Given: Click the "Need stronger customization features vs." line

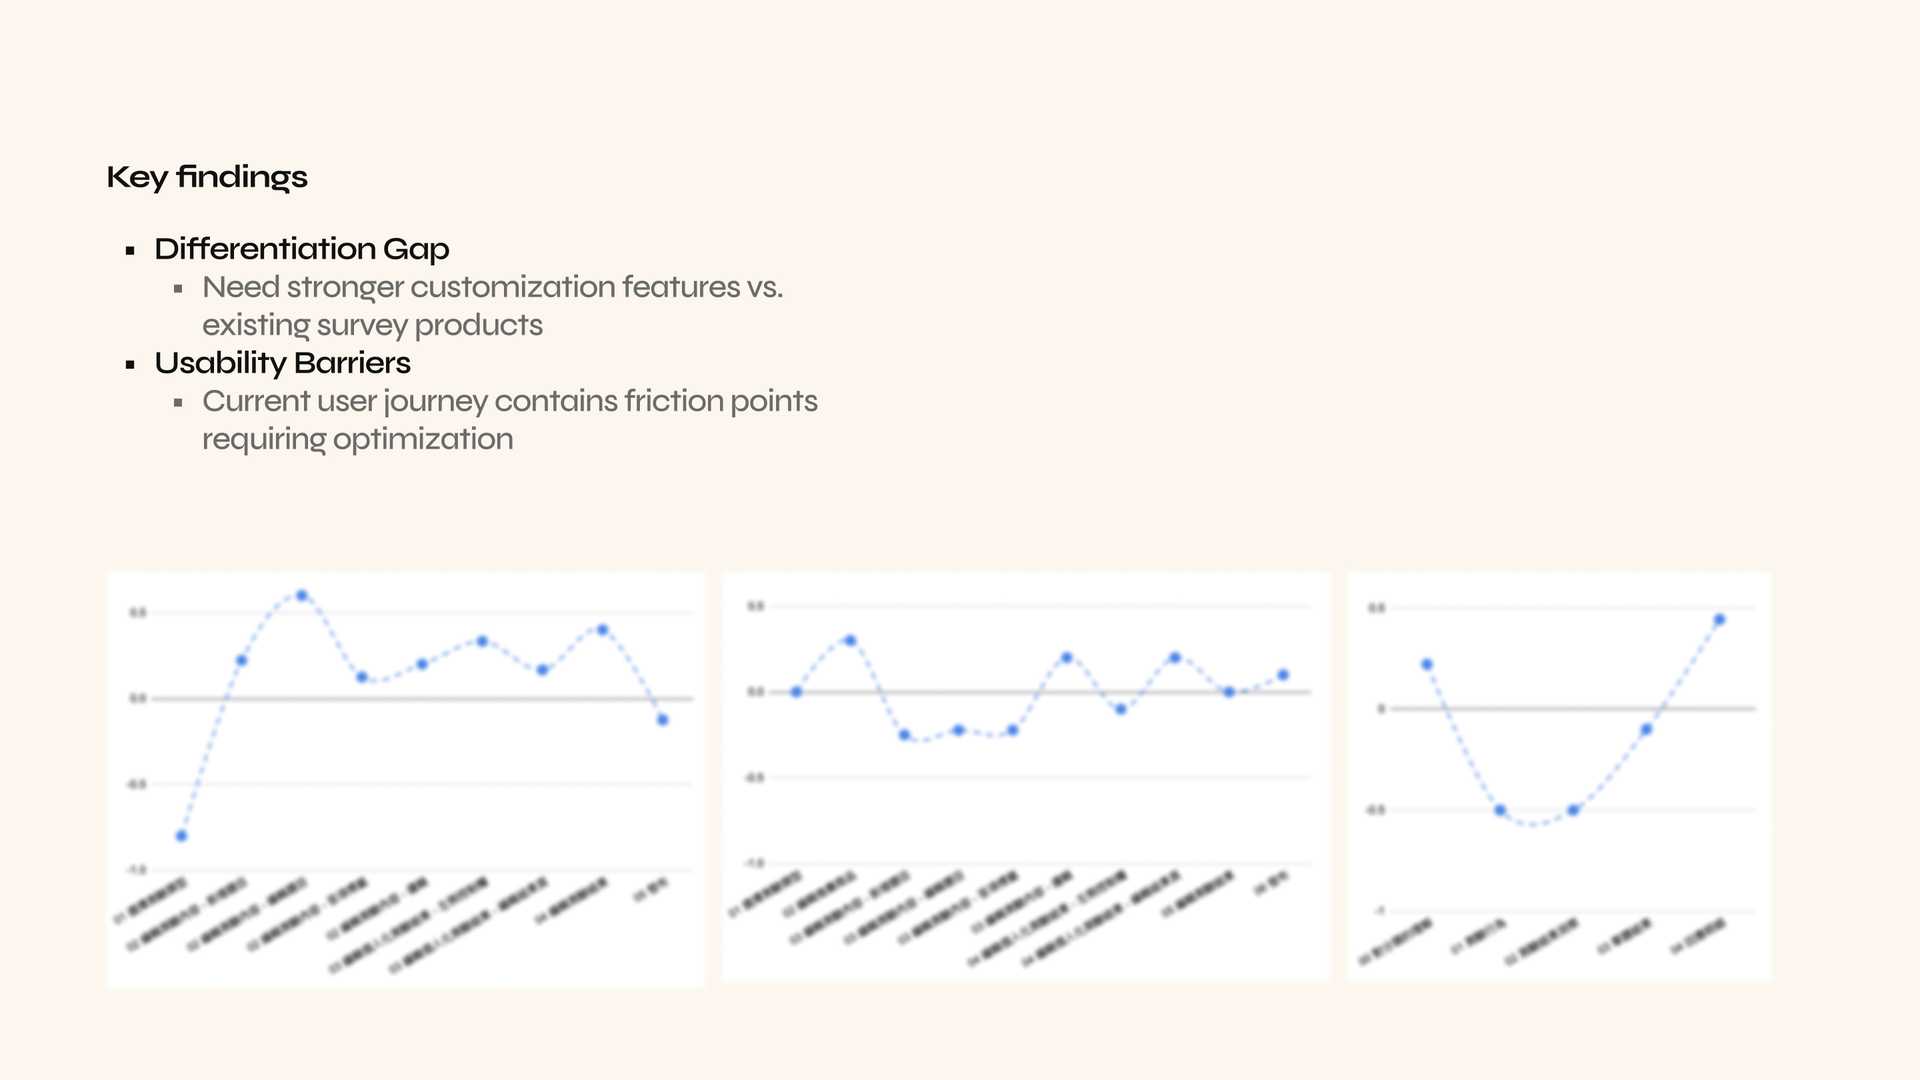Looking at the screenshot, I should (x=492, y=287).
